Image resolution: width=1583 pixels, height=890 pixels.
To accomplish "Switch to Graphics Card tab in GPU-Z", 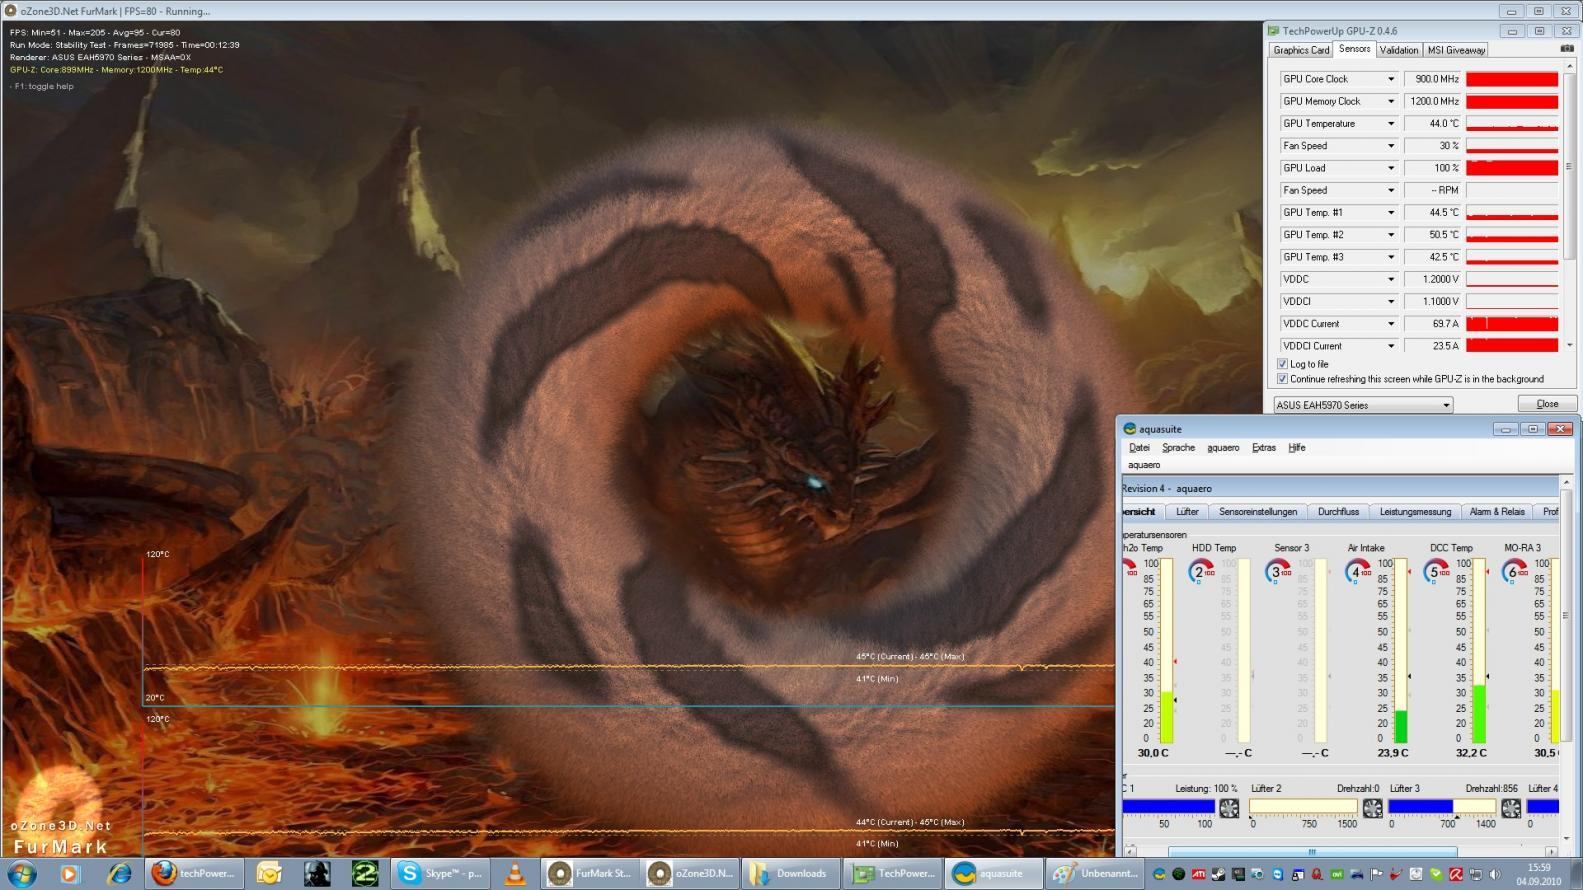I will (1301, 50).
